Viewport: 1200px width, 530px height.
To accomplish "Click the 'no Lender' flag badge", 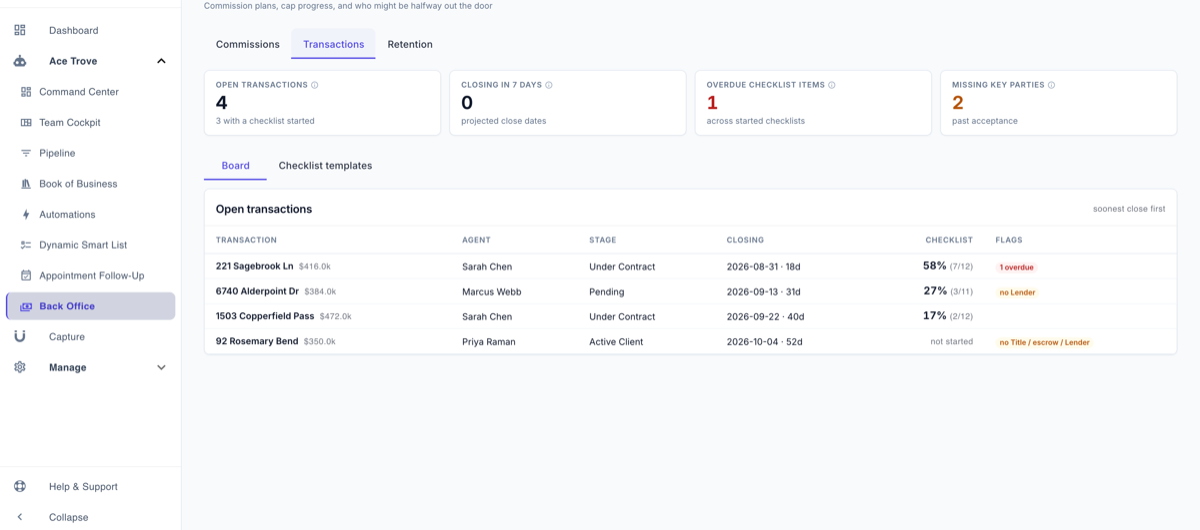I will pyautogui.click(x=1017, y=292).
